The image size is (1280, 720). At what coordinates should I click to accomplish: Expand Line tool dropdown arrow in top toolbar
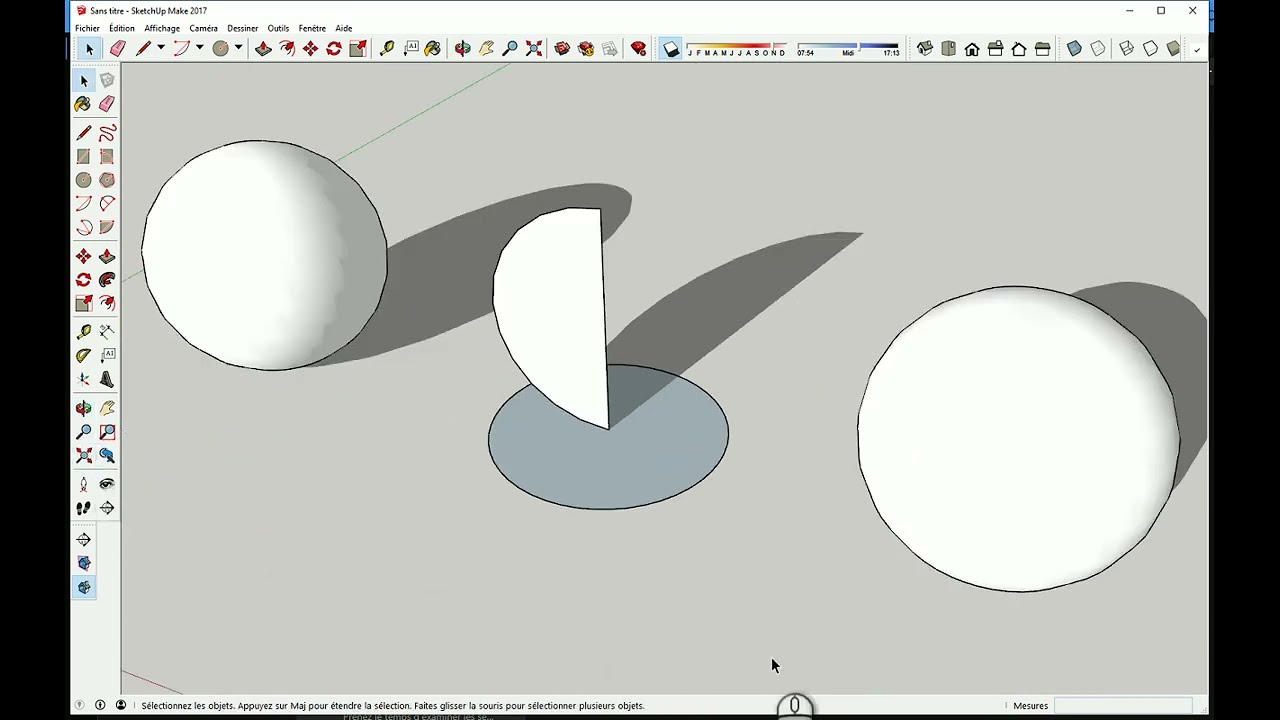[x=160, y=49]
